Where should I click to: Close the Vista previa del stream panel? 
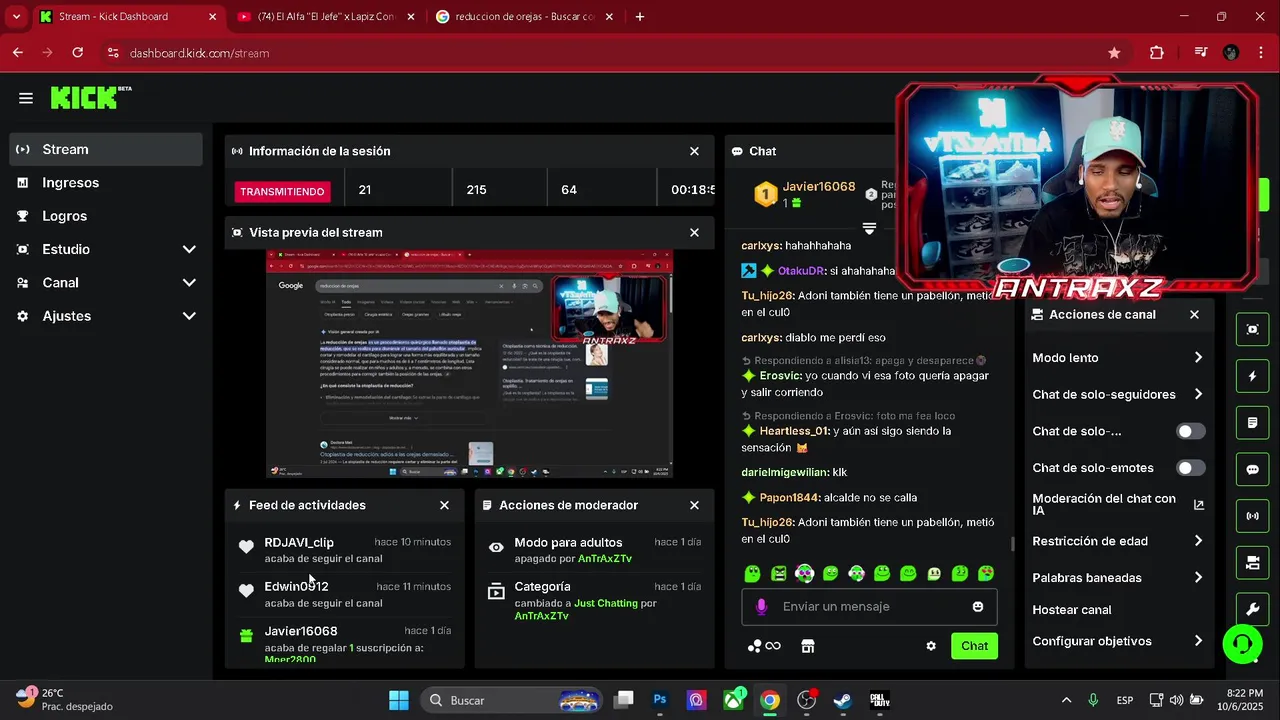pyautogui.click(x=694, y=232)
